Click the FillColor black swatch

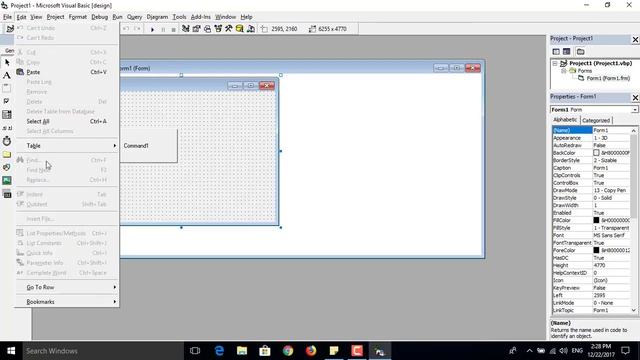click(x=596, y=220)
